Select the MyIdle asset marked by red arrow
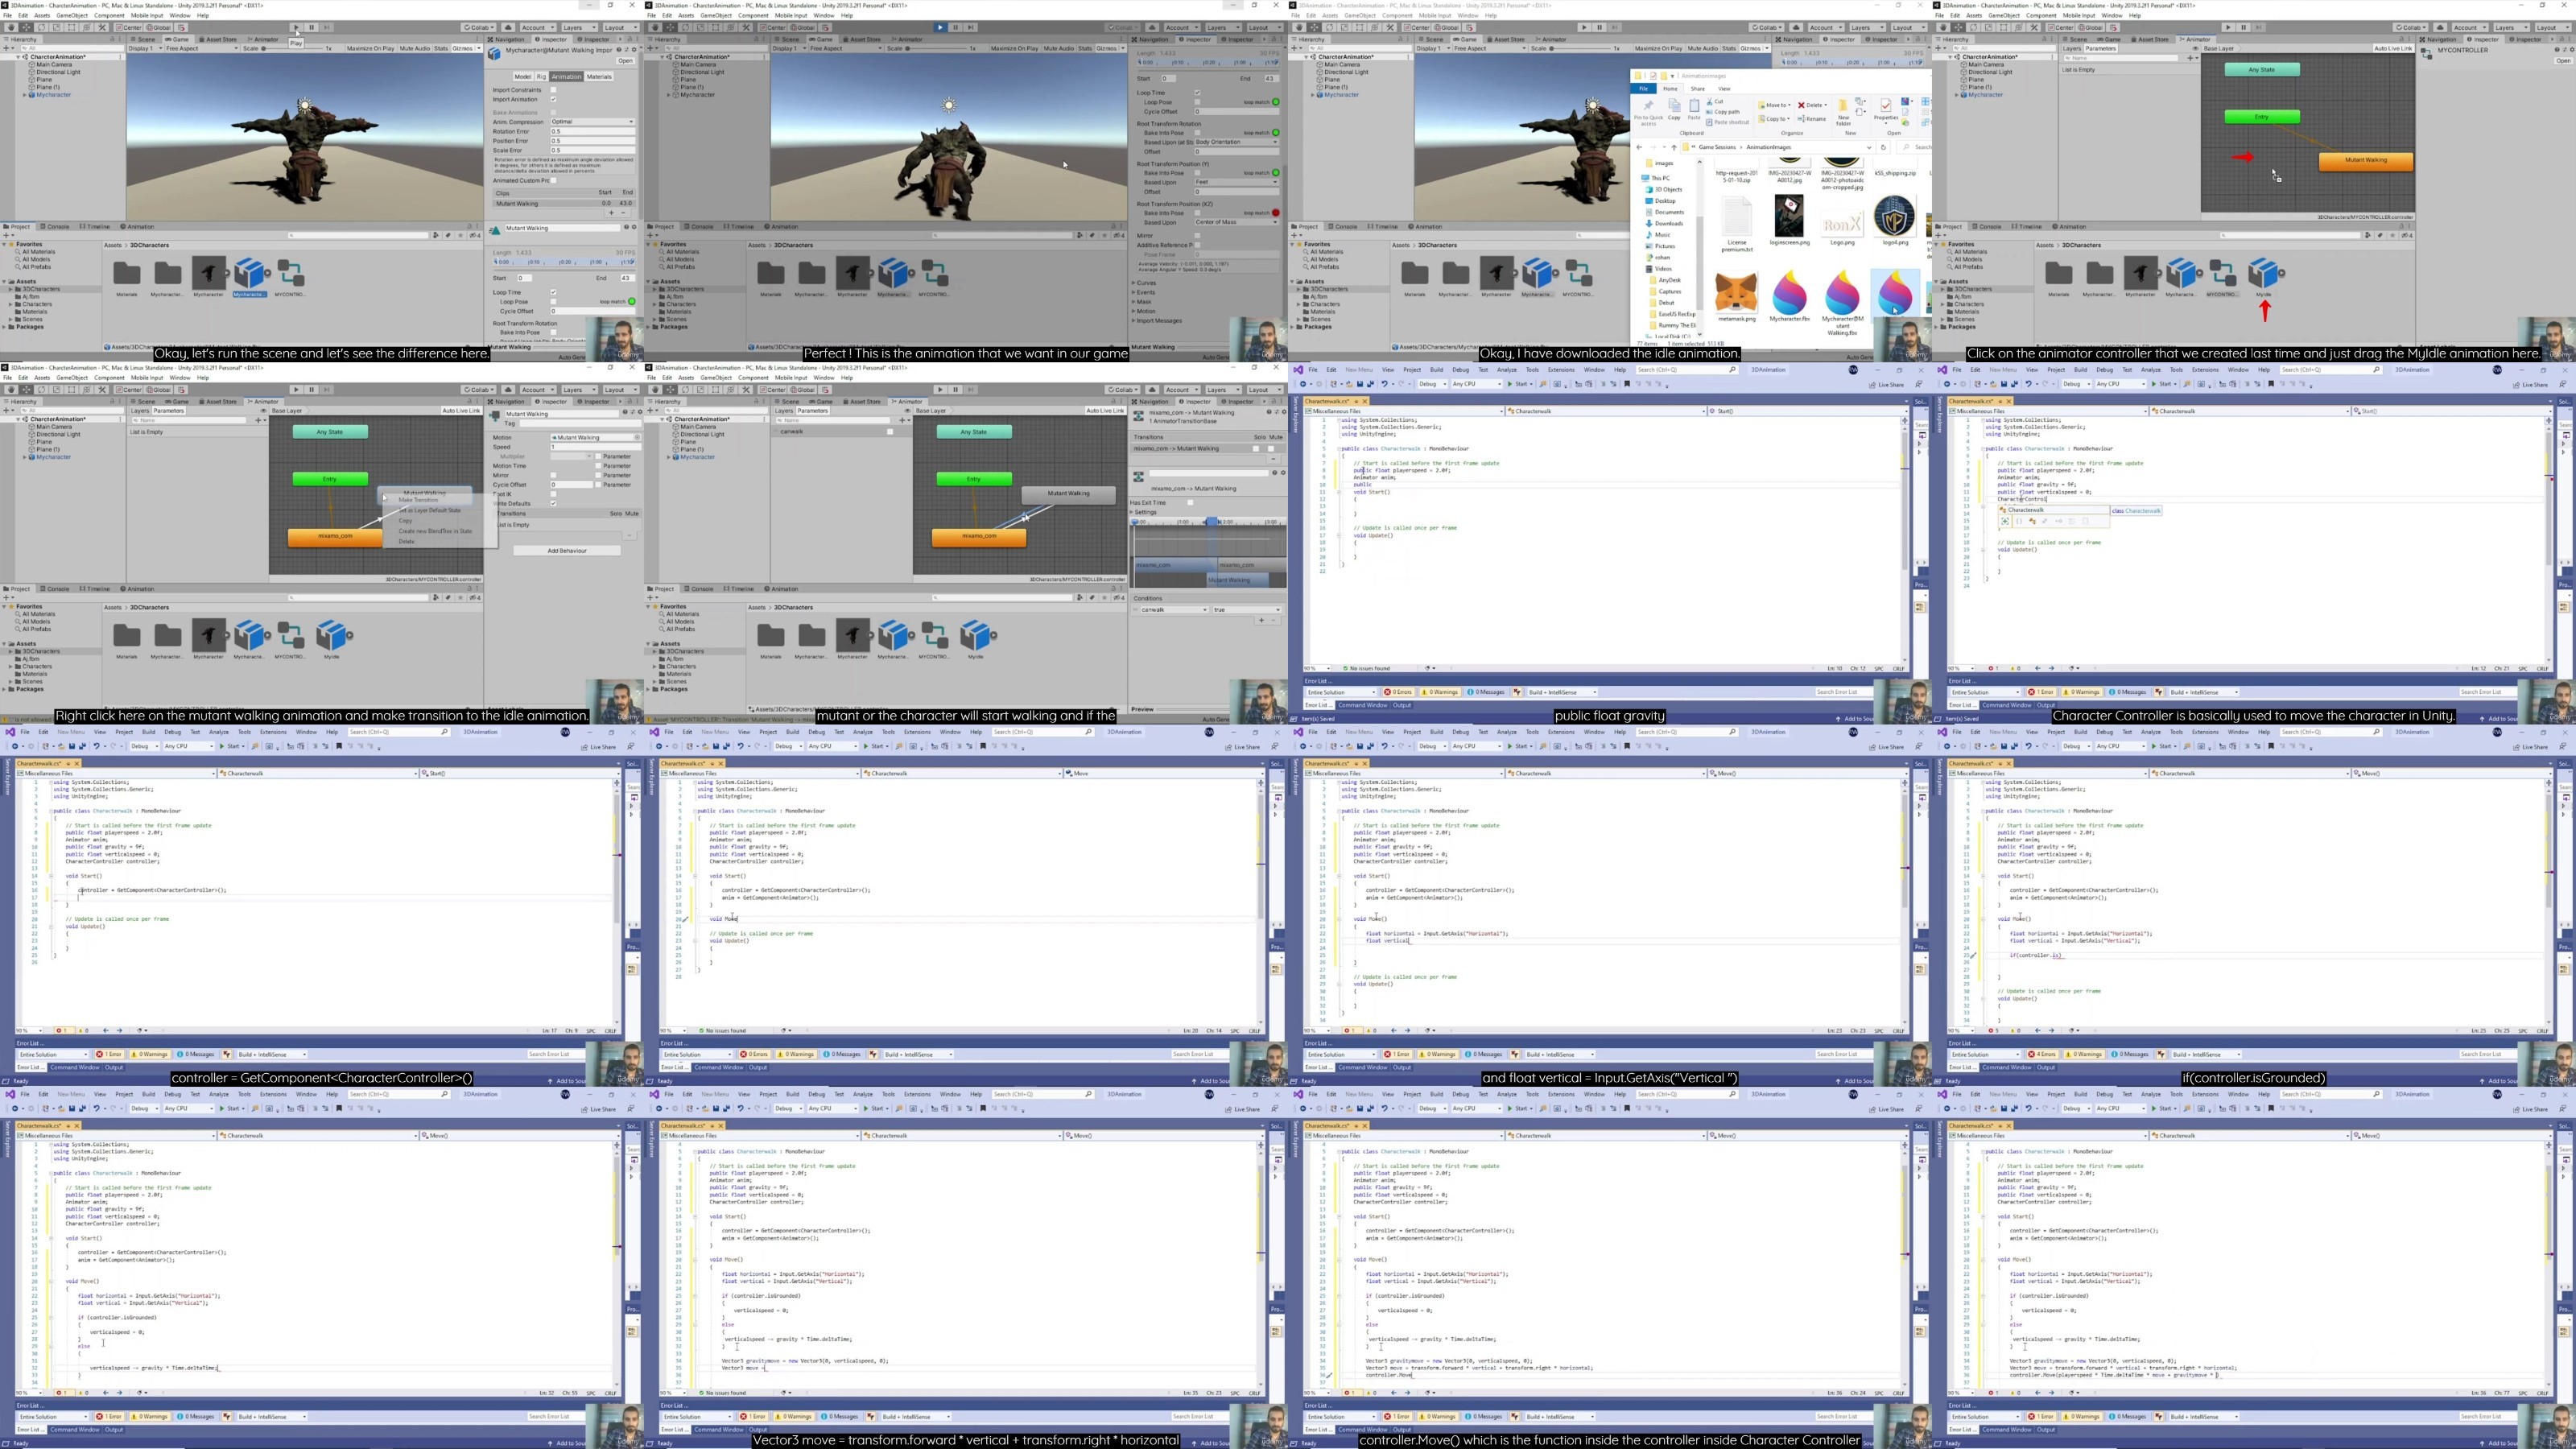Screen dimensions: 2576x1449 click(x=2264, y=274)
